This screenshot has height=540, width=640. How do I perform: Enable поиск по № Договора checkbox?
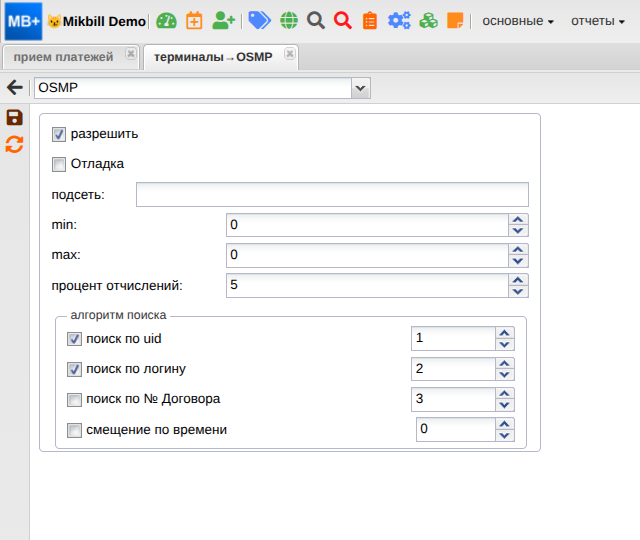tap(74, 400)
